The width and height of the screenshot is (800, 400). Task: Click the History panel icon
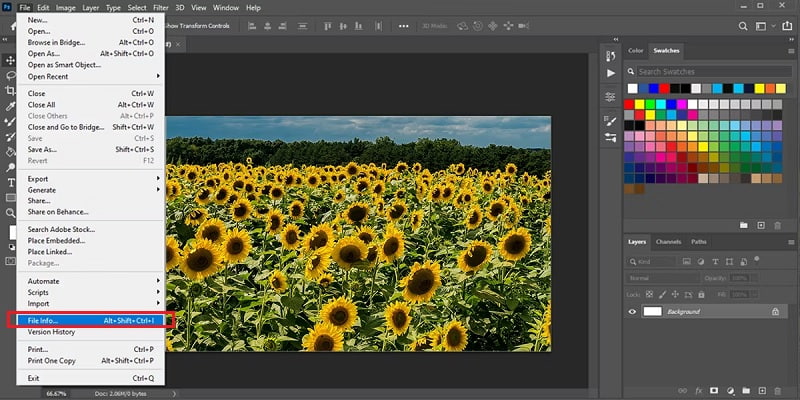click(x=611, y=56)
